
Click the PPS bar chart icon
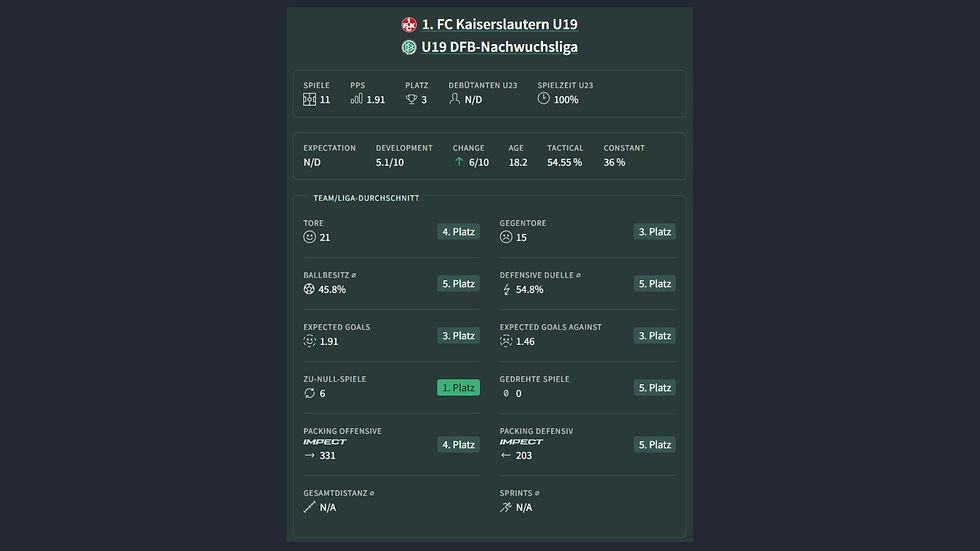[357, 99]
